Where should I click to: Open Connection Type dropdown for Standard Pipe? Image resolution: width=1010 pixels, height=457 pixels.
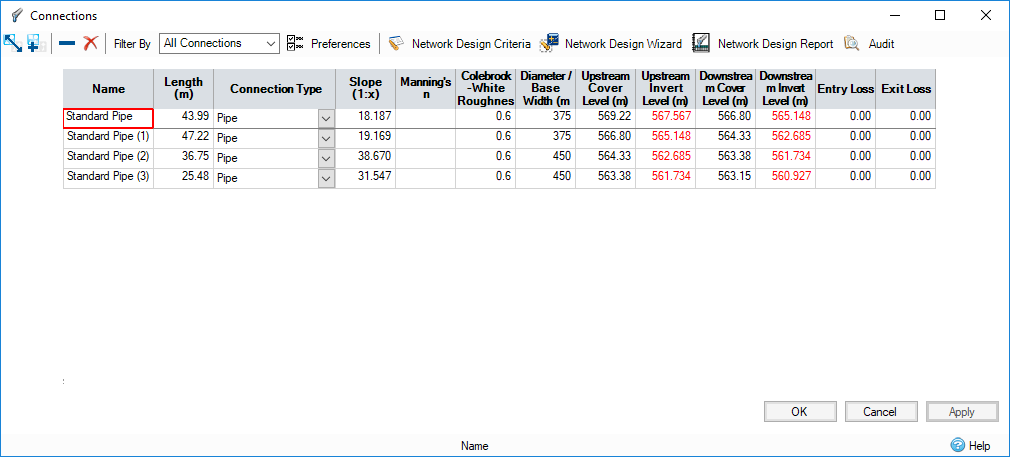(x=326, y=119)
